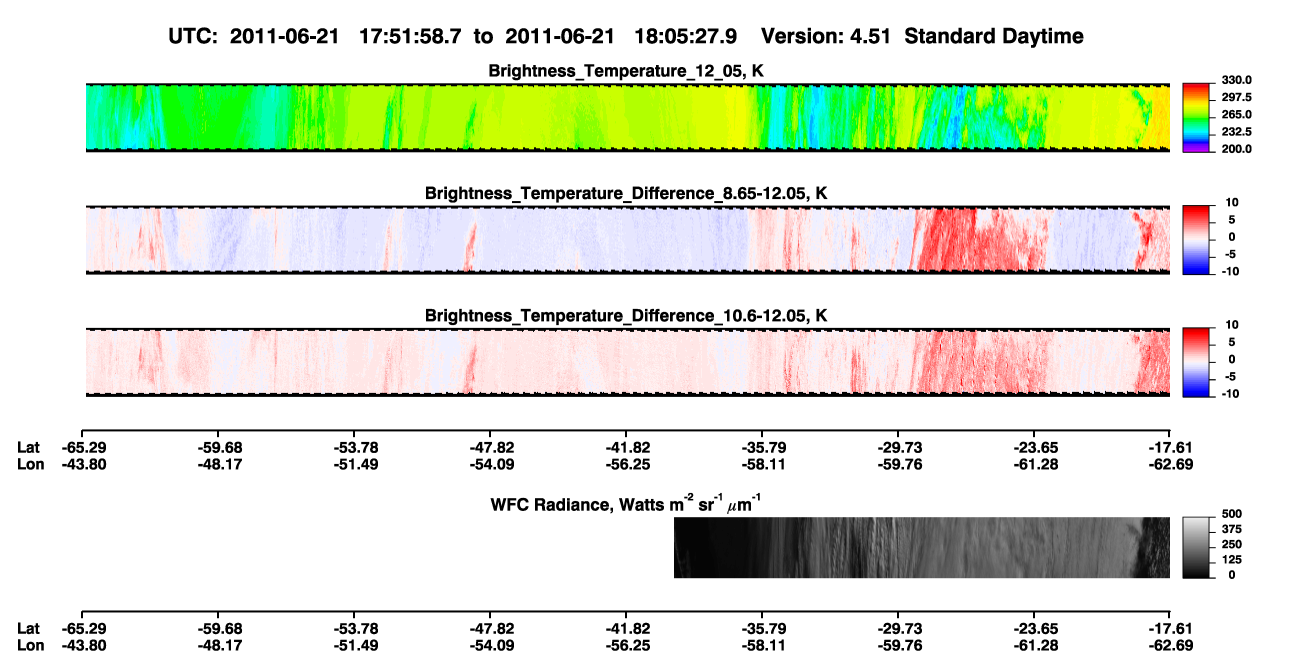
Task: Click the 375 label on the radiance color bar
Action: click(1232, 530)
